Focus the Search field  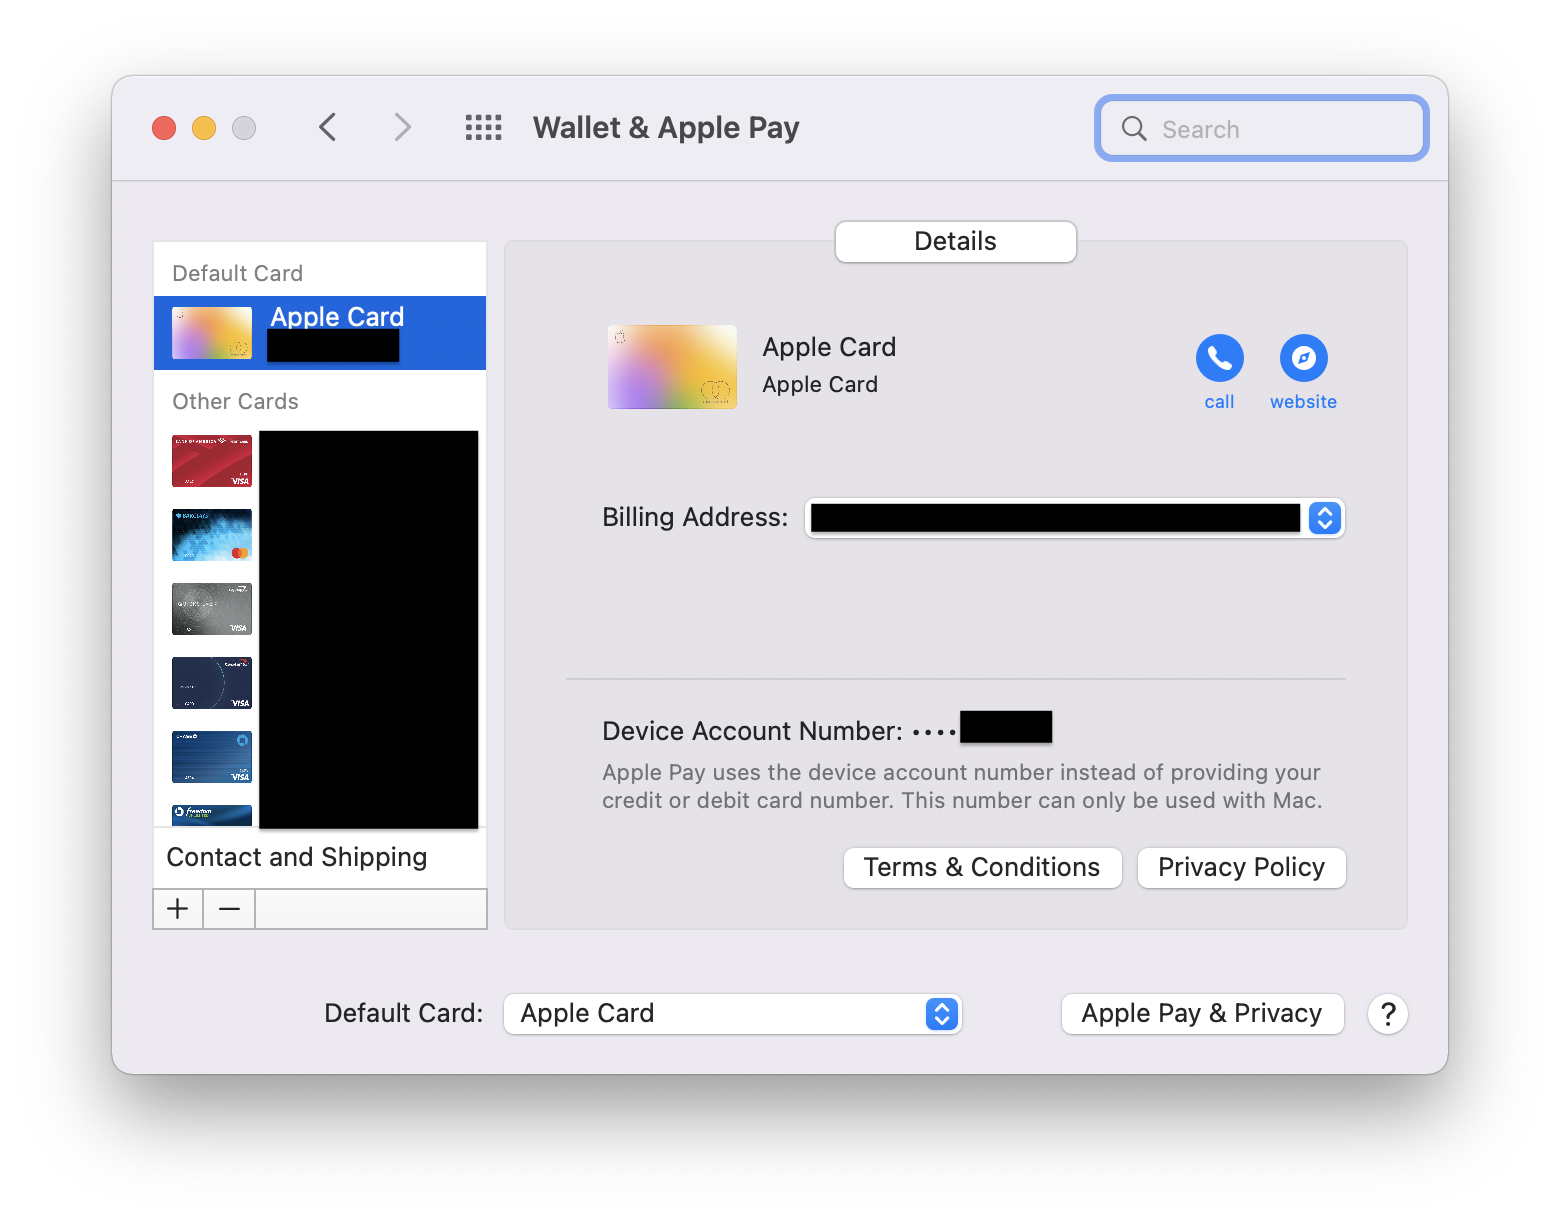[x=1262, y=128]
